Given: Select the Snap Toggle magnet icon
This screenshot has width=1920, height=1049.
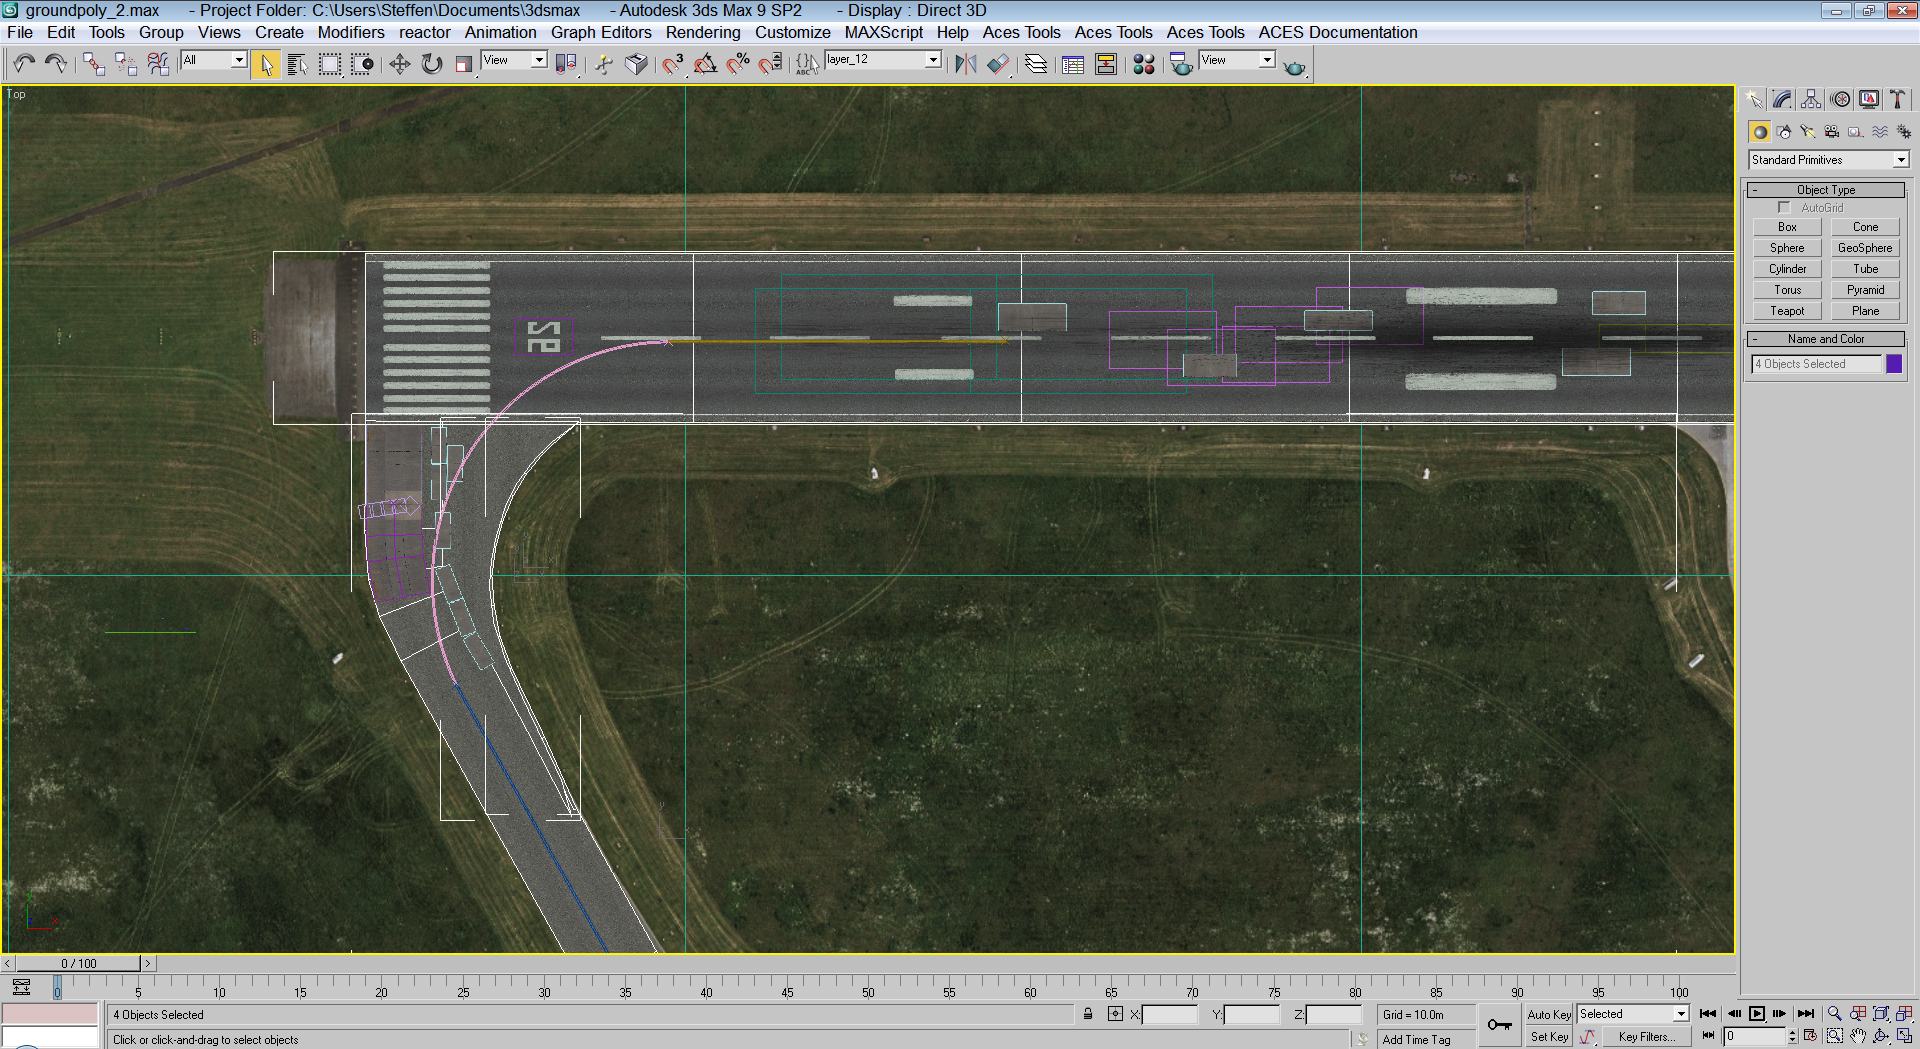Looking at the screenshot, I should coord(672,63).
